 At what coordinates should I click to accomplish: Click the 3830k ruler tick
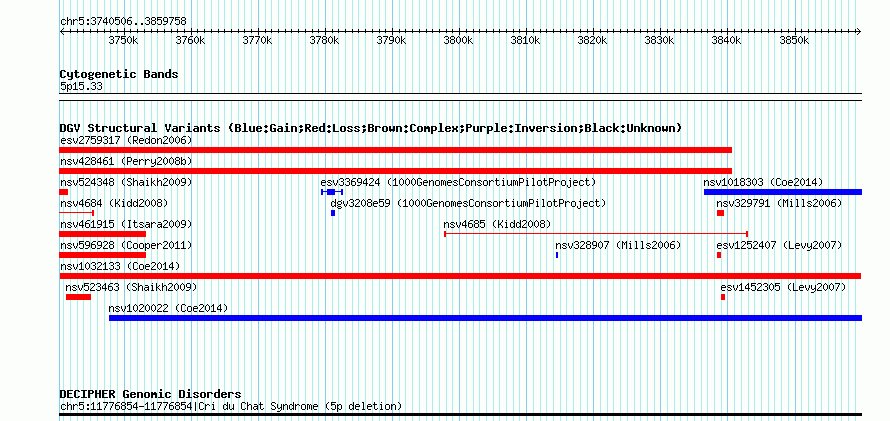[x=660, y=40]
